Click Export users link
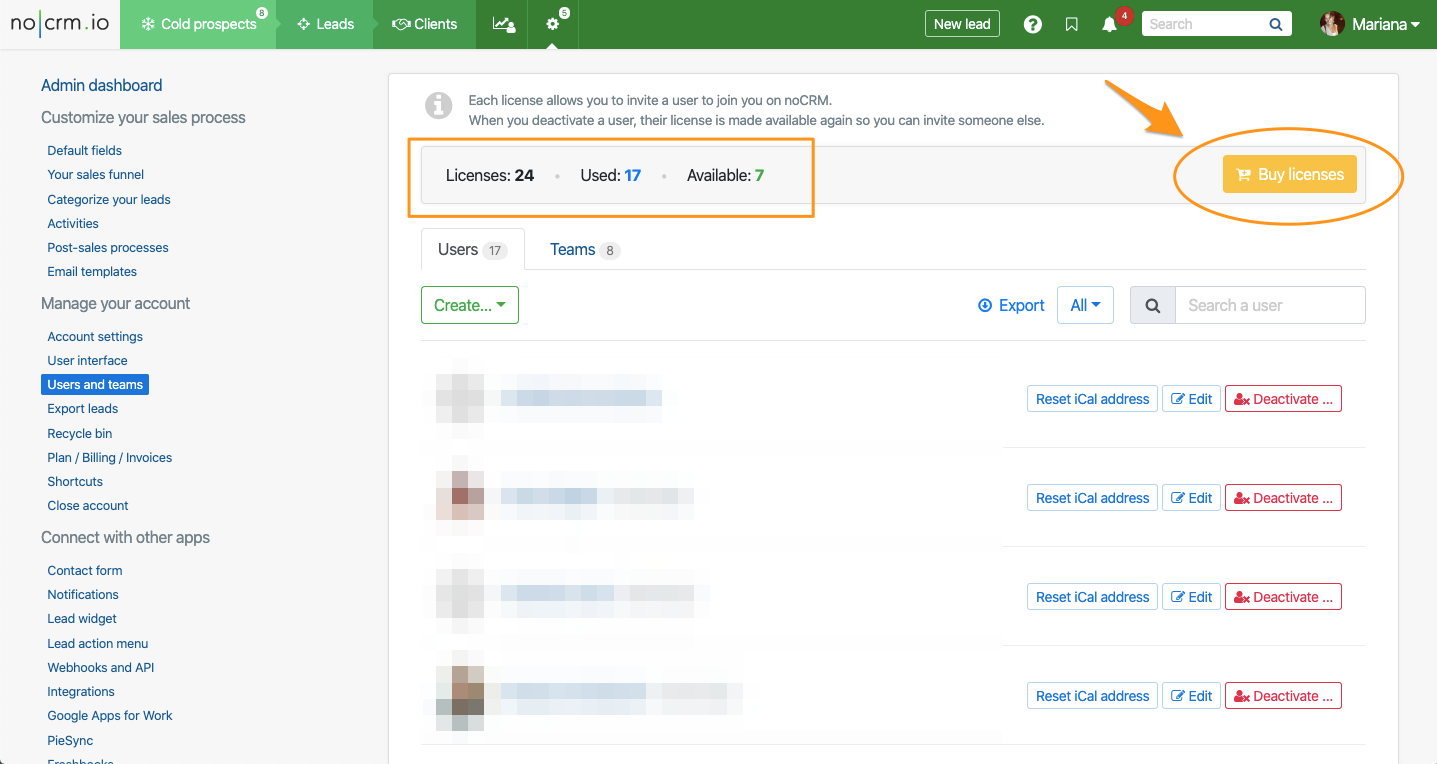Viewport: 1437px width, 764px height. pos(1011,306)
